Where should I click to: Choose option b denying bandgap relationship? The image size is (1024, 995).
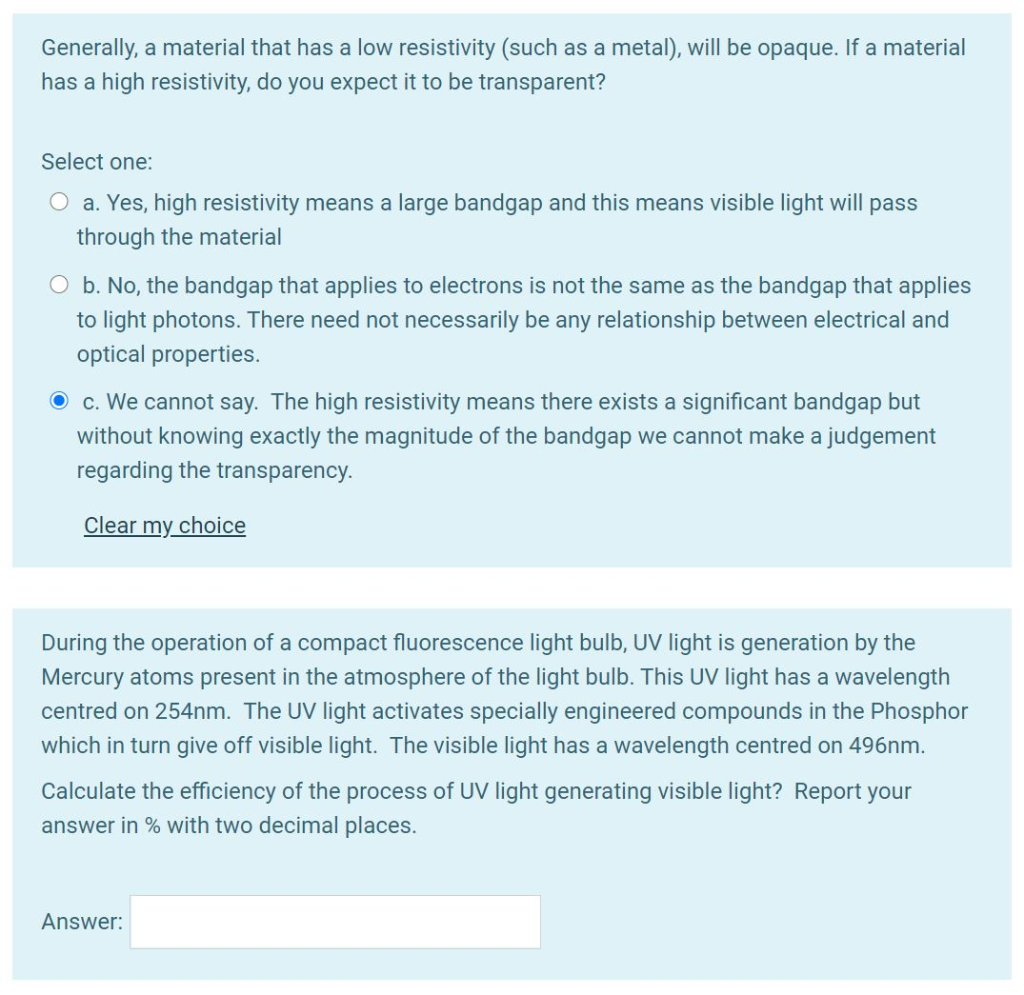pos(58,285)
